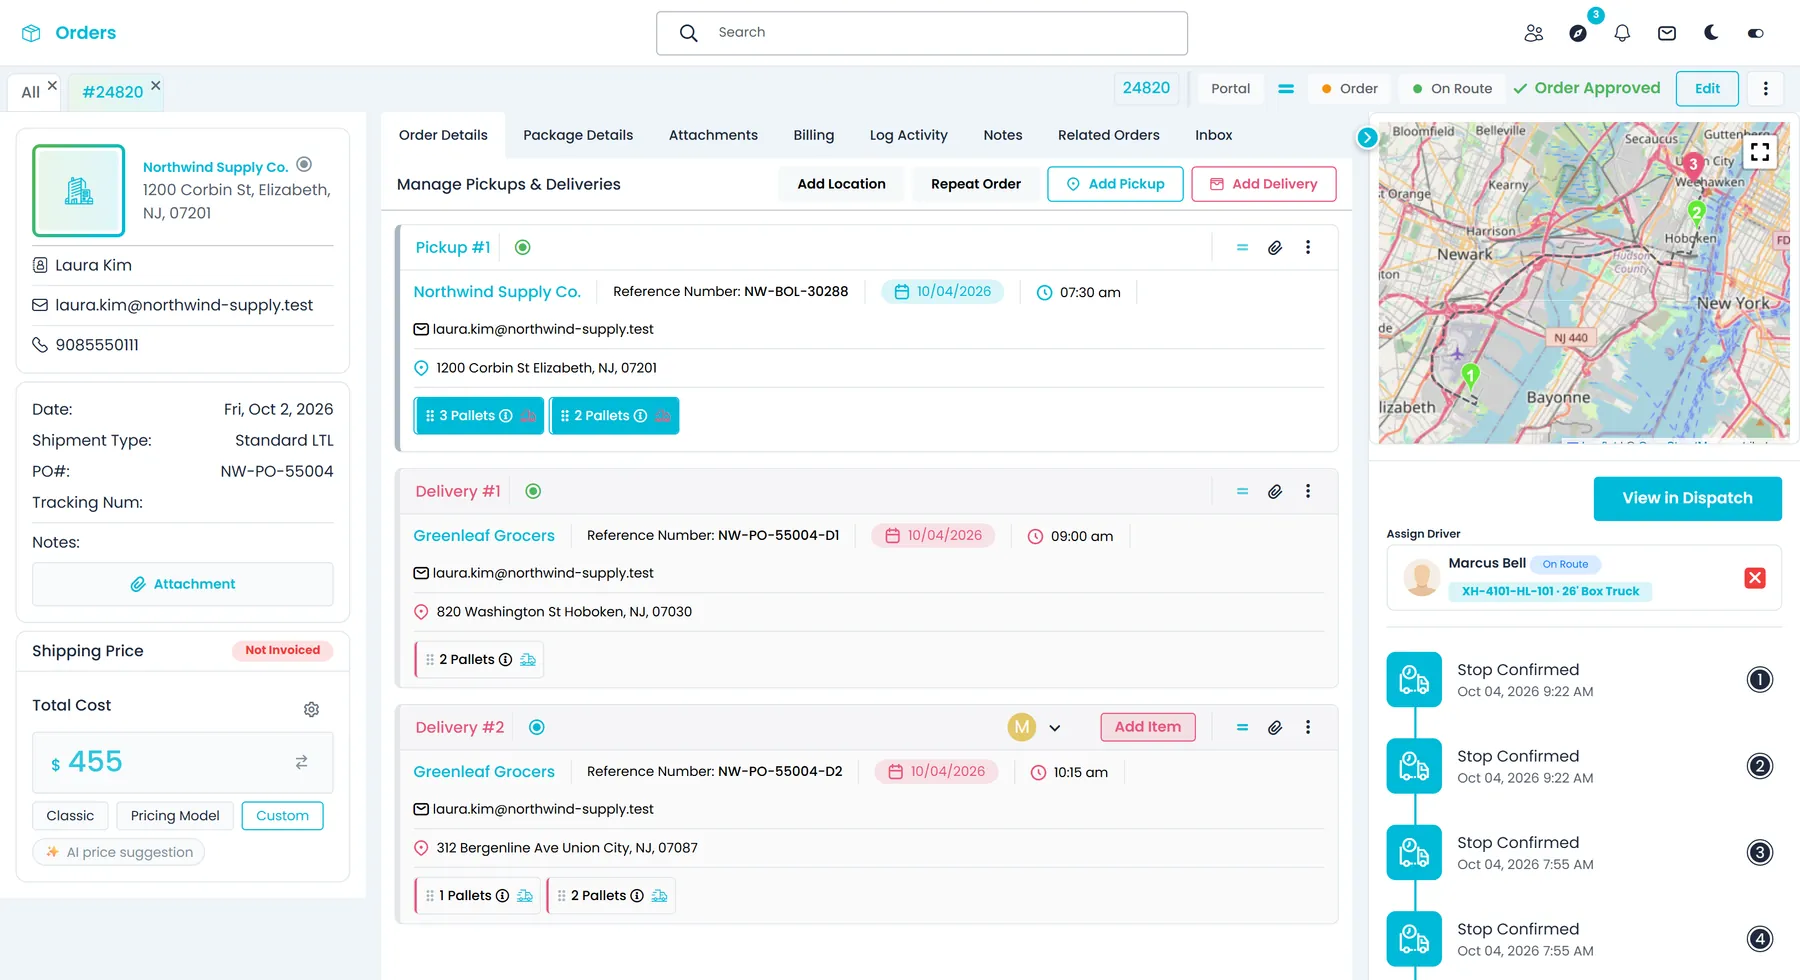Click the Attachment button under Notes
The width and height of the screenshot is (1800, 980).
[x=183, y=584]
